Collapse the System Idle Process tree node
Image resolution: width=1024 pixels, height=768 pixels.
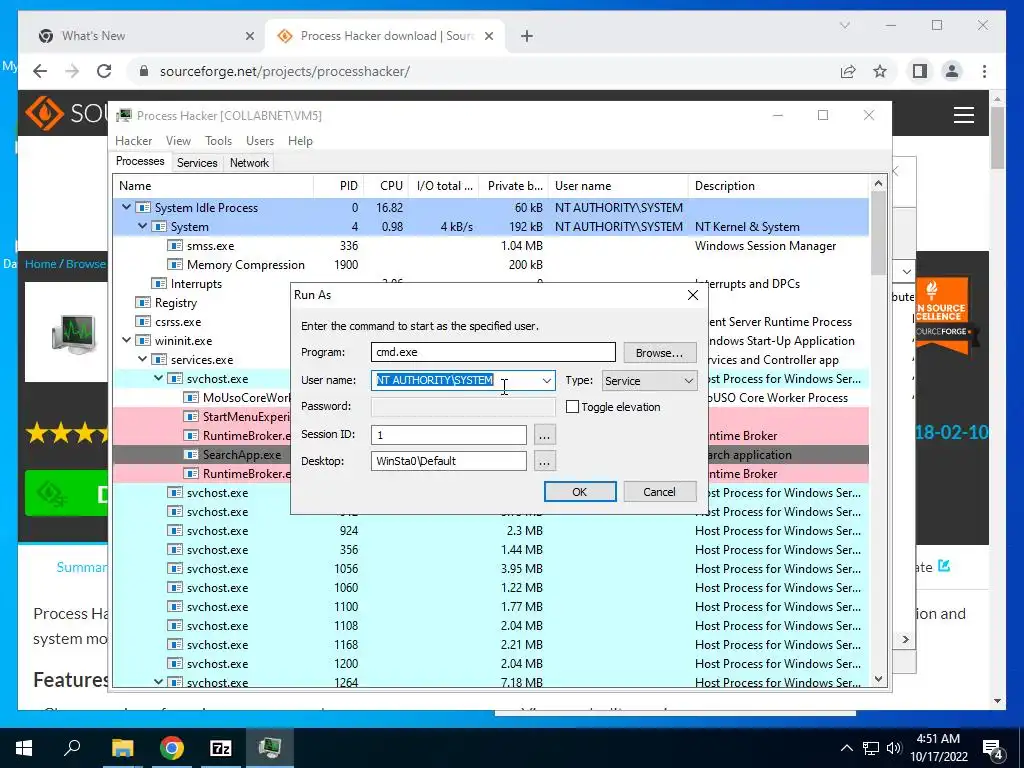click(126, 207)
